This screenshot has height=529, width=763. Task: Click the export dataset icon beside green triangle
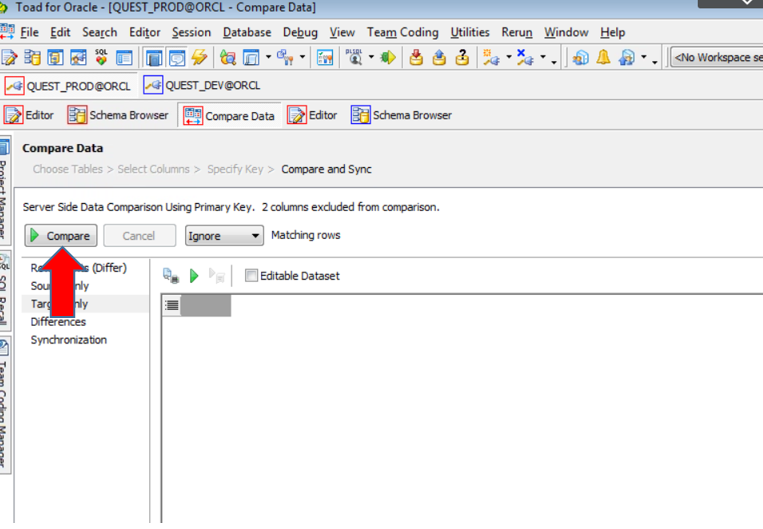point(171,275)
